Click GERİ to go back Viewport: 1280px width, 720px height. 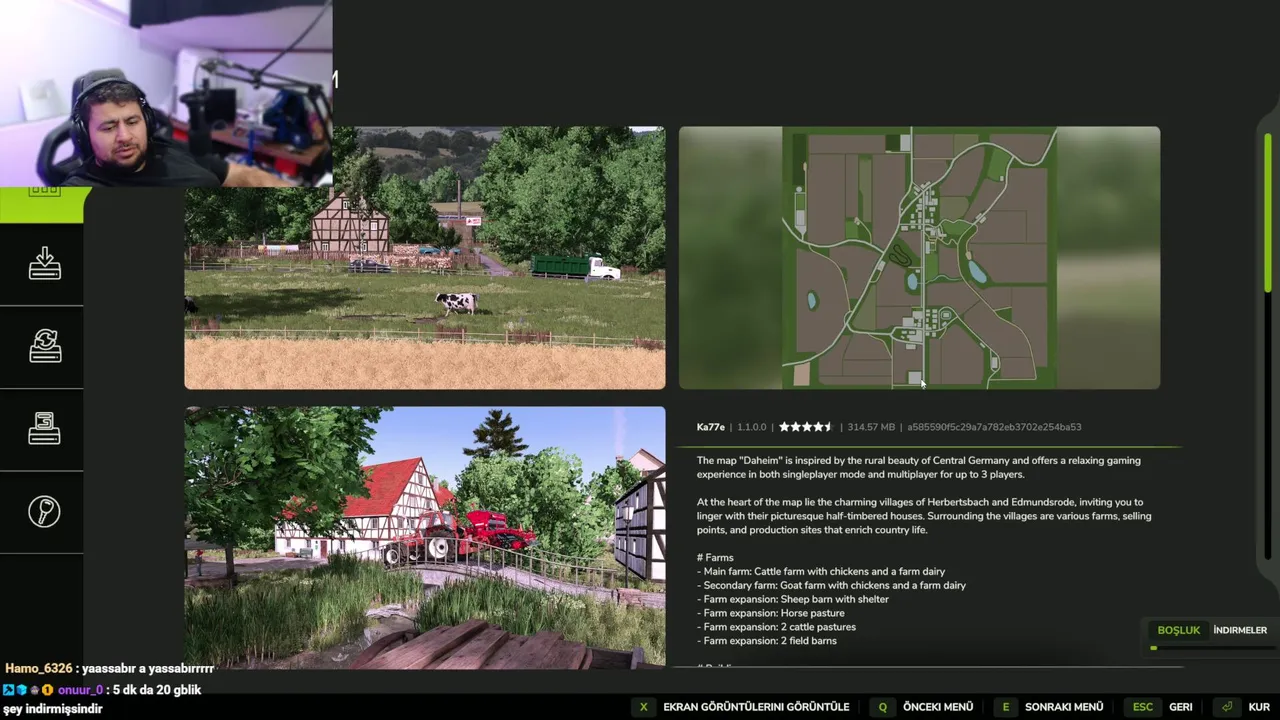1180,707
